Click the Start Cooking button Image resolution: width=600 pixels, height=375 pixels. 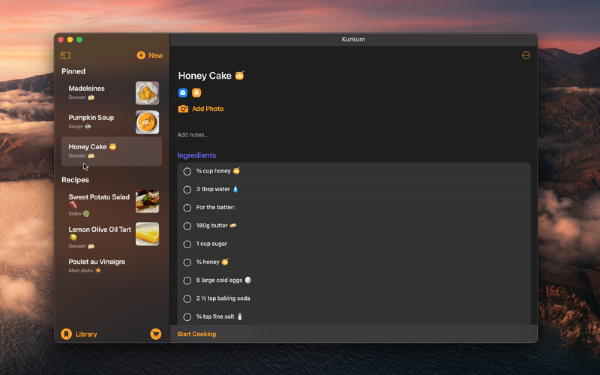(x=197, y=334)
